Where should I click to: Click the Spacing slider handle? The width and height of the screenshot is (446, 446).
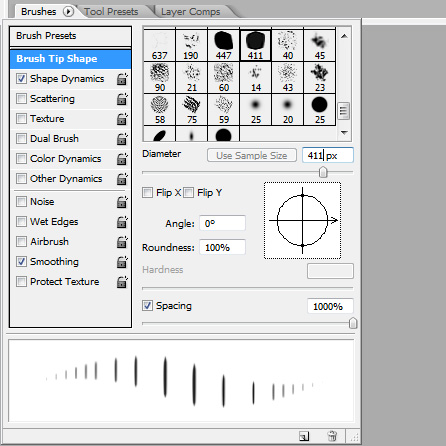pos(353,323)
